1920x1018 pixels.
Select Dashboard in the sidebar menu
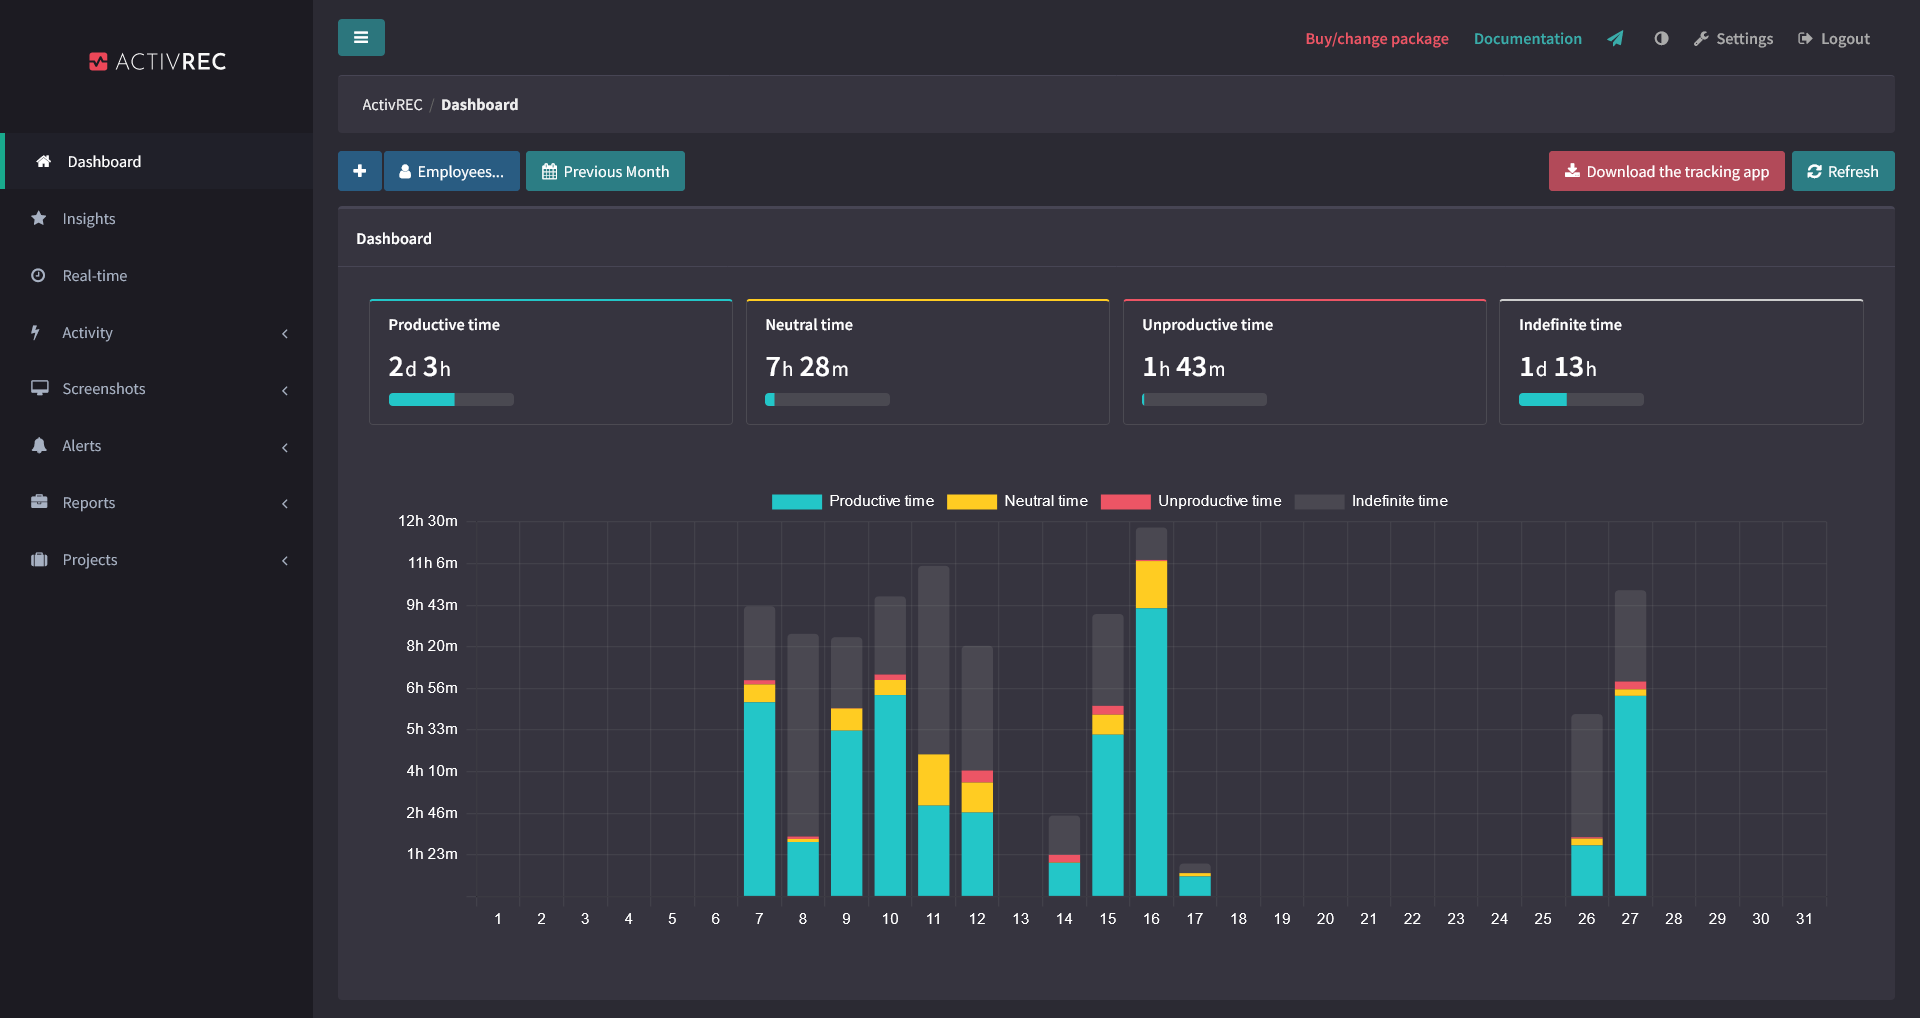pos(104,162)
